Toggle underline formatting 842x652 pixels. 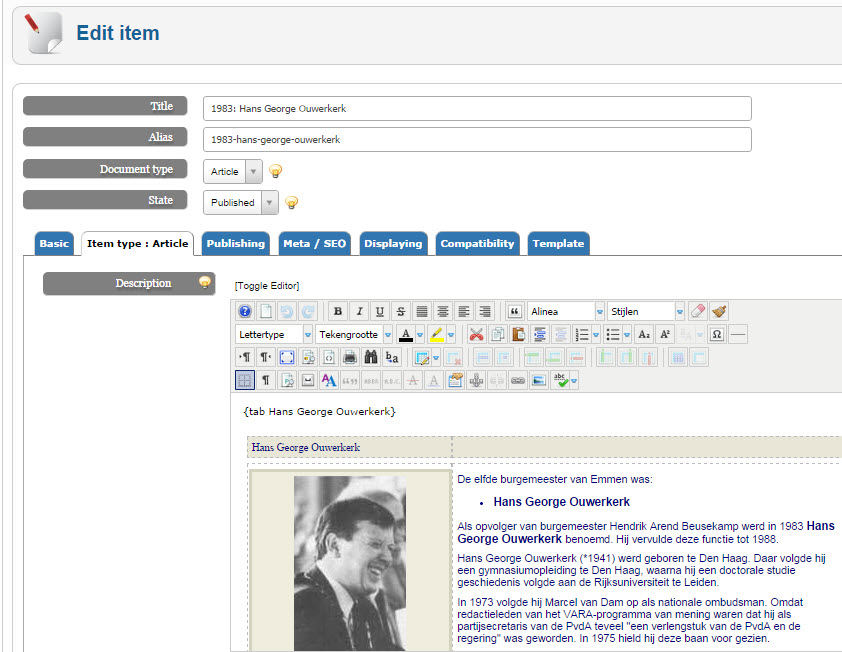tap(380, 311)
